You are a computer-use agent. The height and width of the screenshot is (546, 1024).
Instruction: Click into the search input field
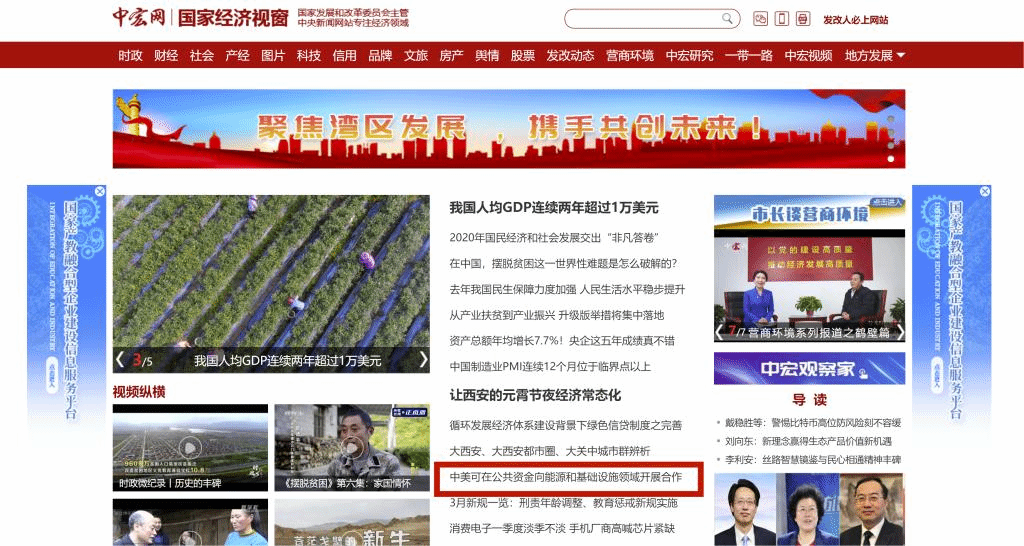coord(642,19)
